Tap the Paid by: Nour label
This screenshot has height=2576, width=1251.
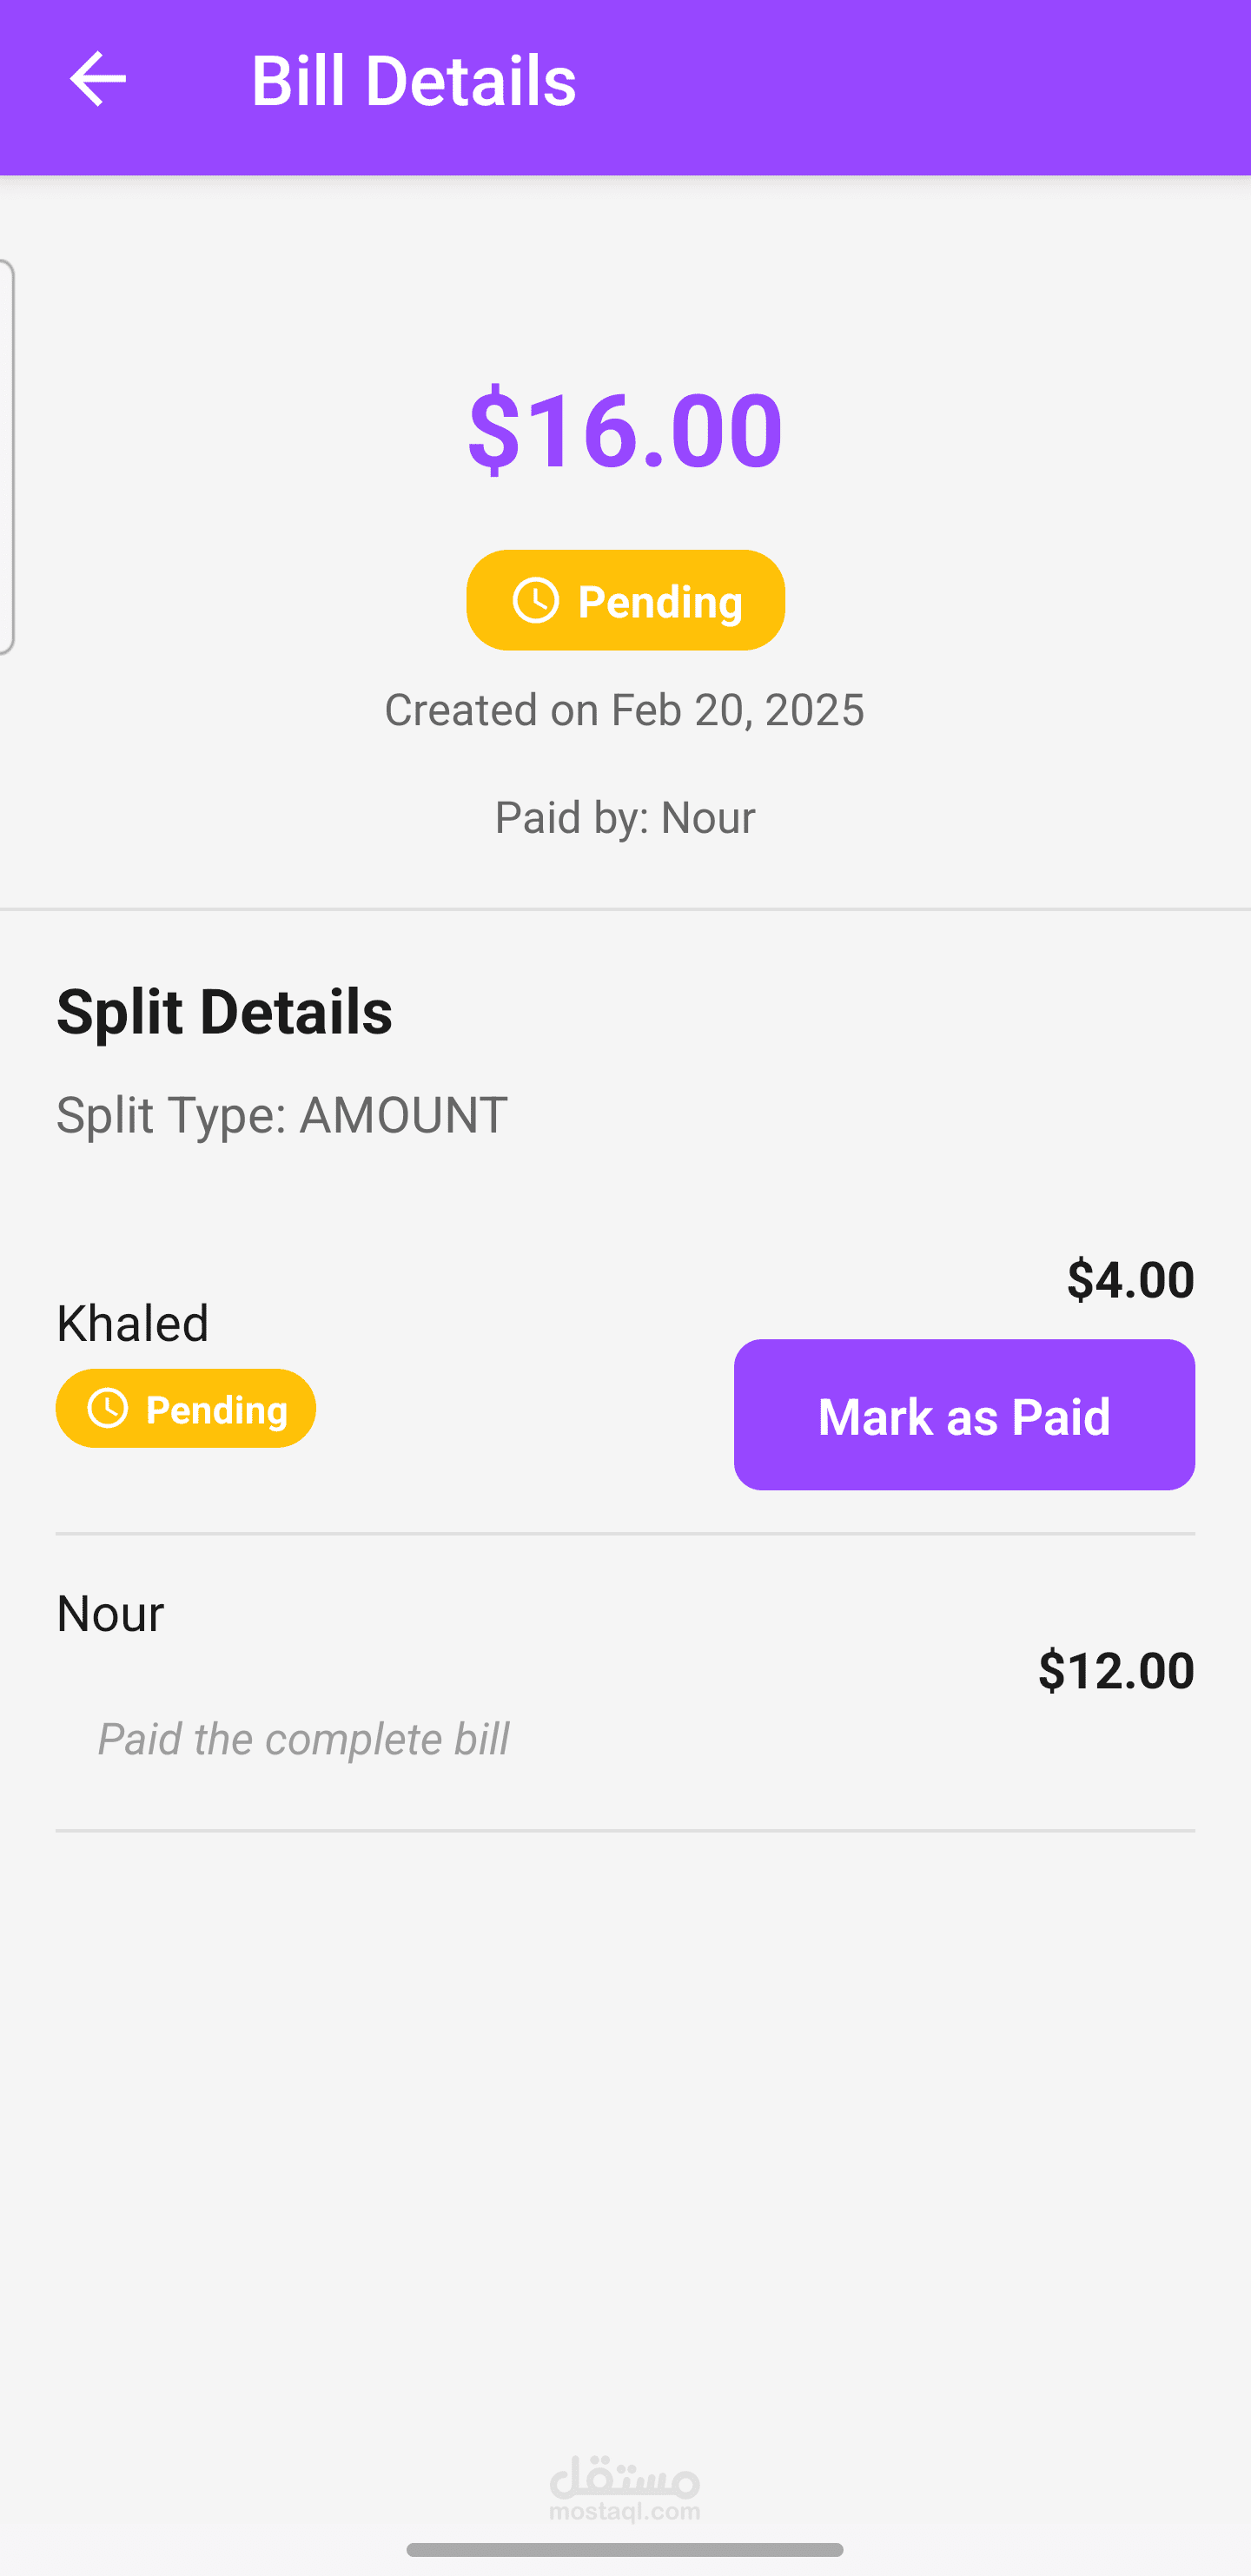[x=625, y=818]
